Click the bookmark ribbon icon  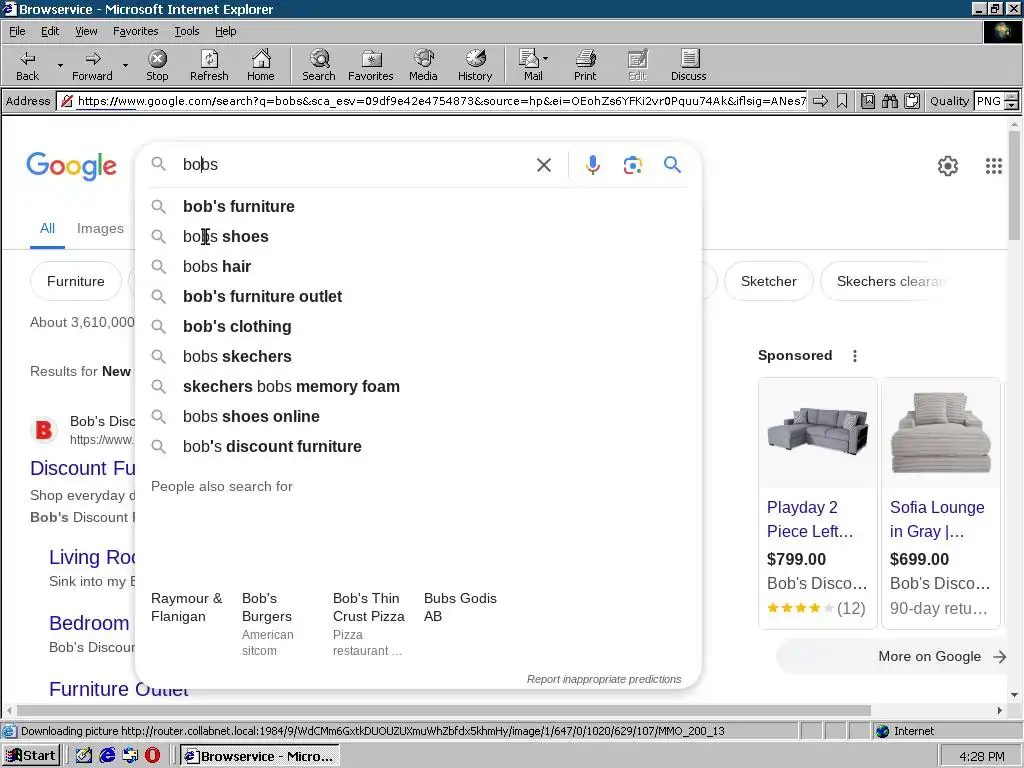pos(842,101)
